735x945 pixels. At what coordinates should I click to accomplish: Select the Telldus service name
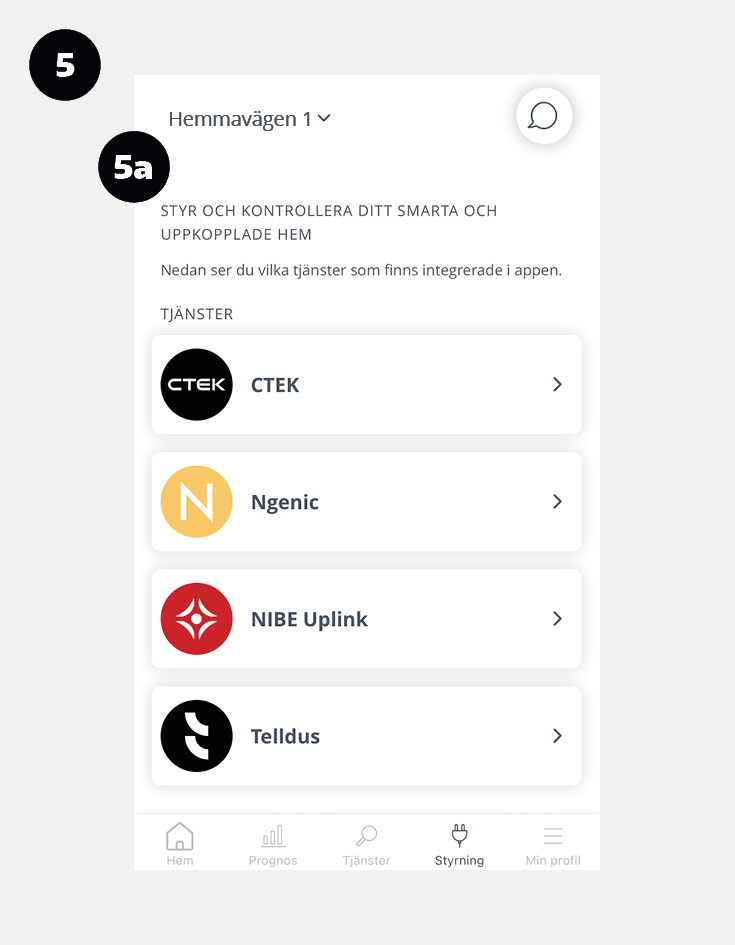coord(285,736)
